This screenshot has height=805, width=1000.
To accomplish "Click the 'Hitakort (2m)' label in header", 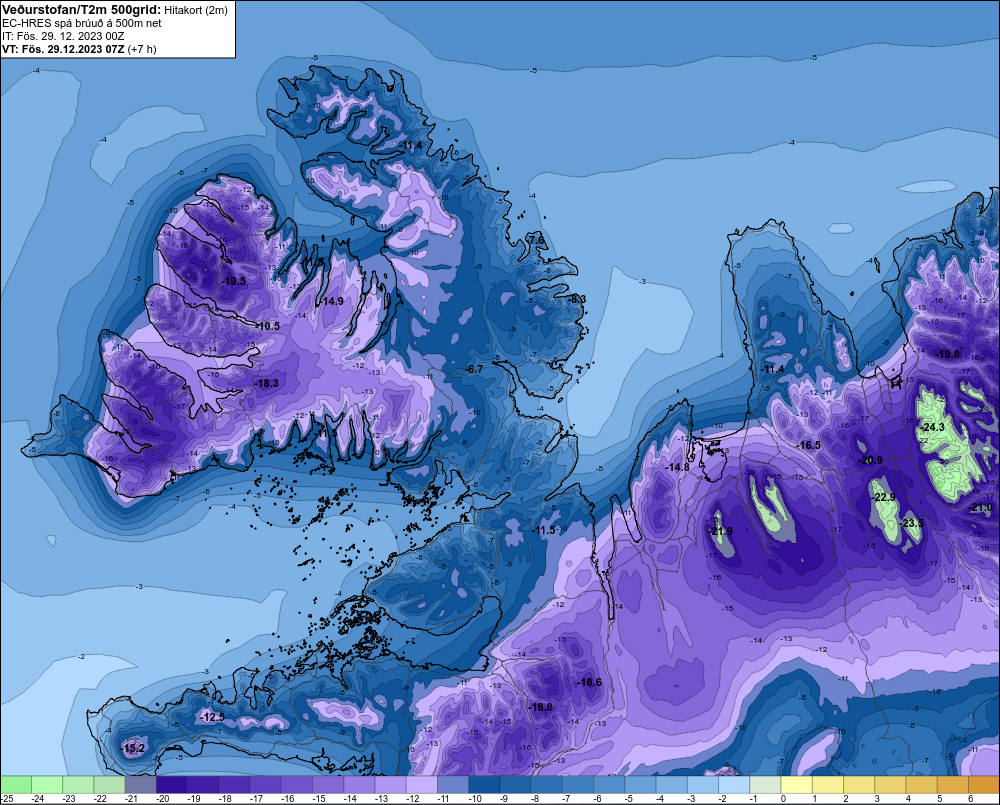I will click(x=196, y=10).
